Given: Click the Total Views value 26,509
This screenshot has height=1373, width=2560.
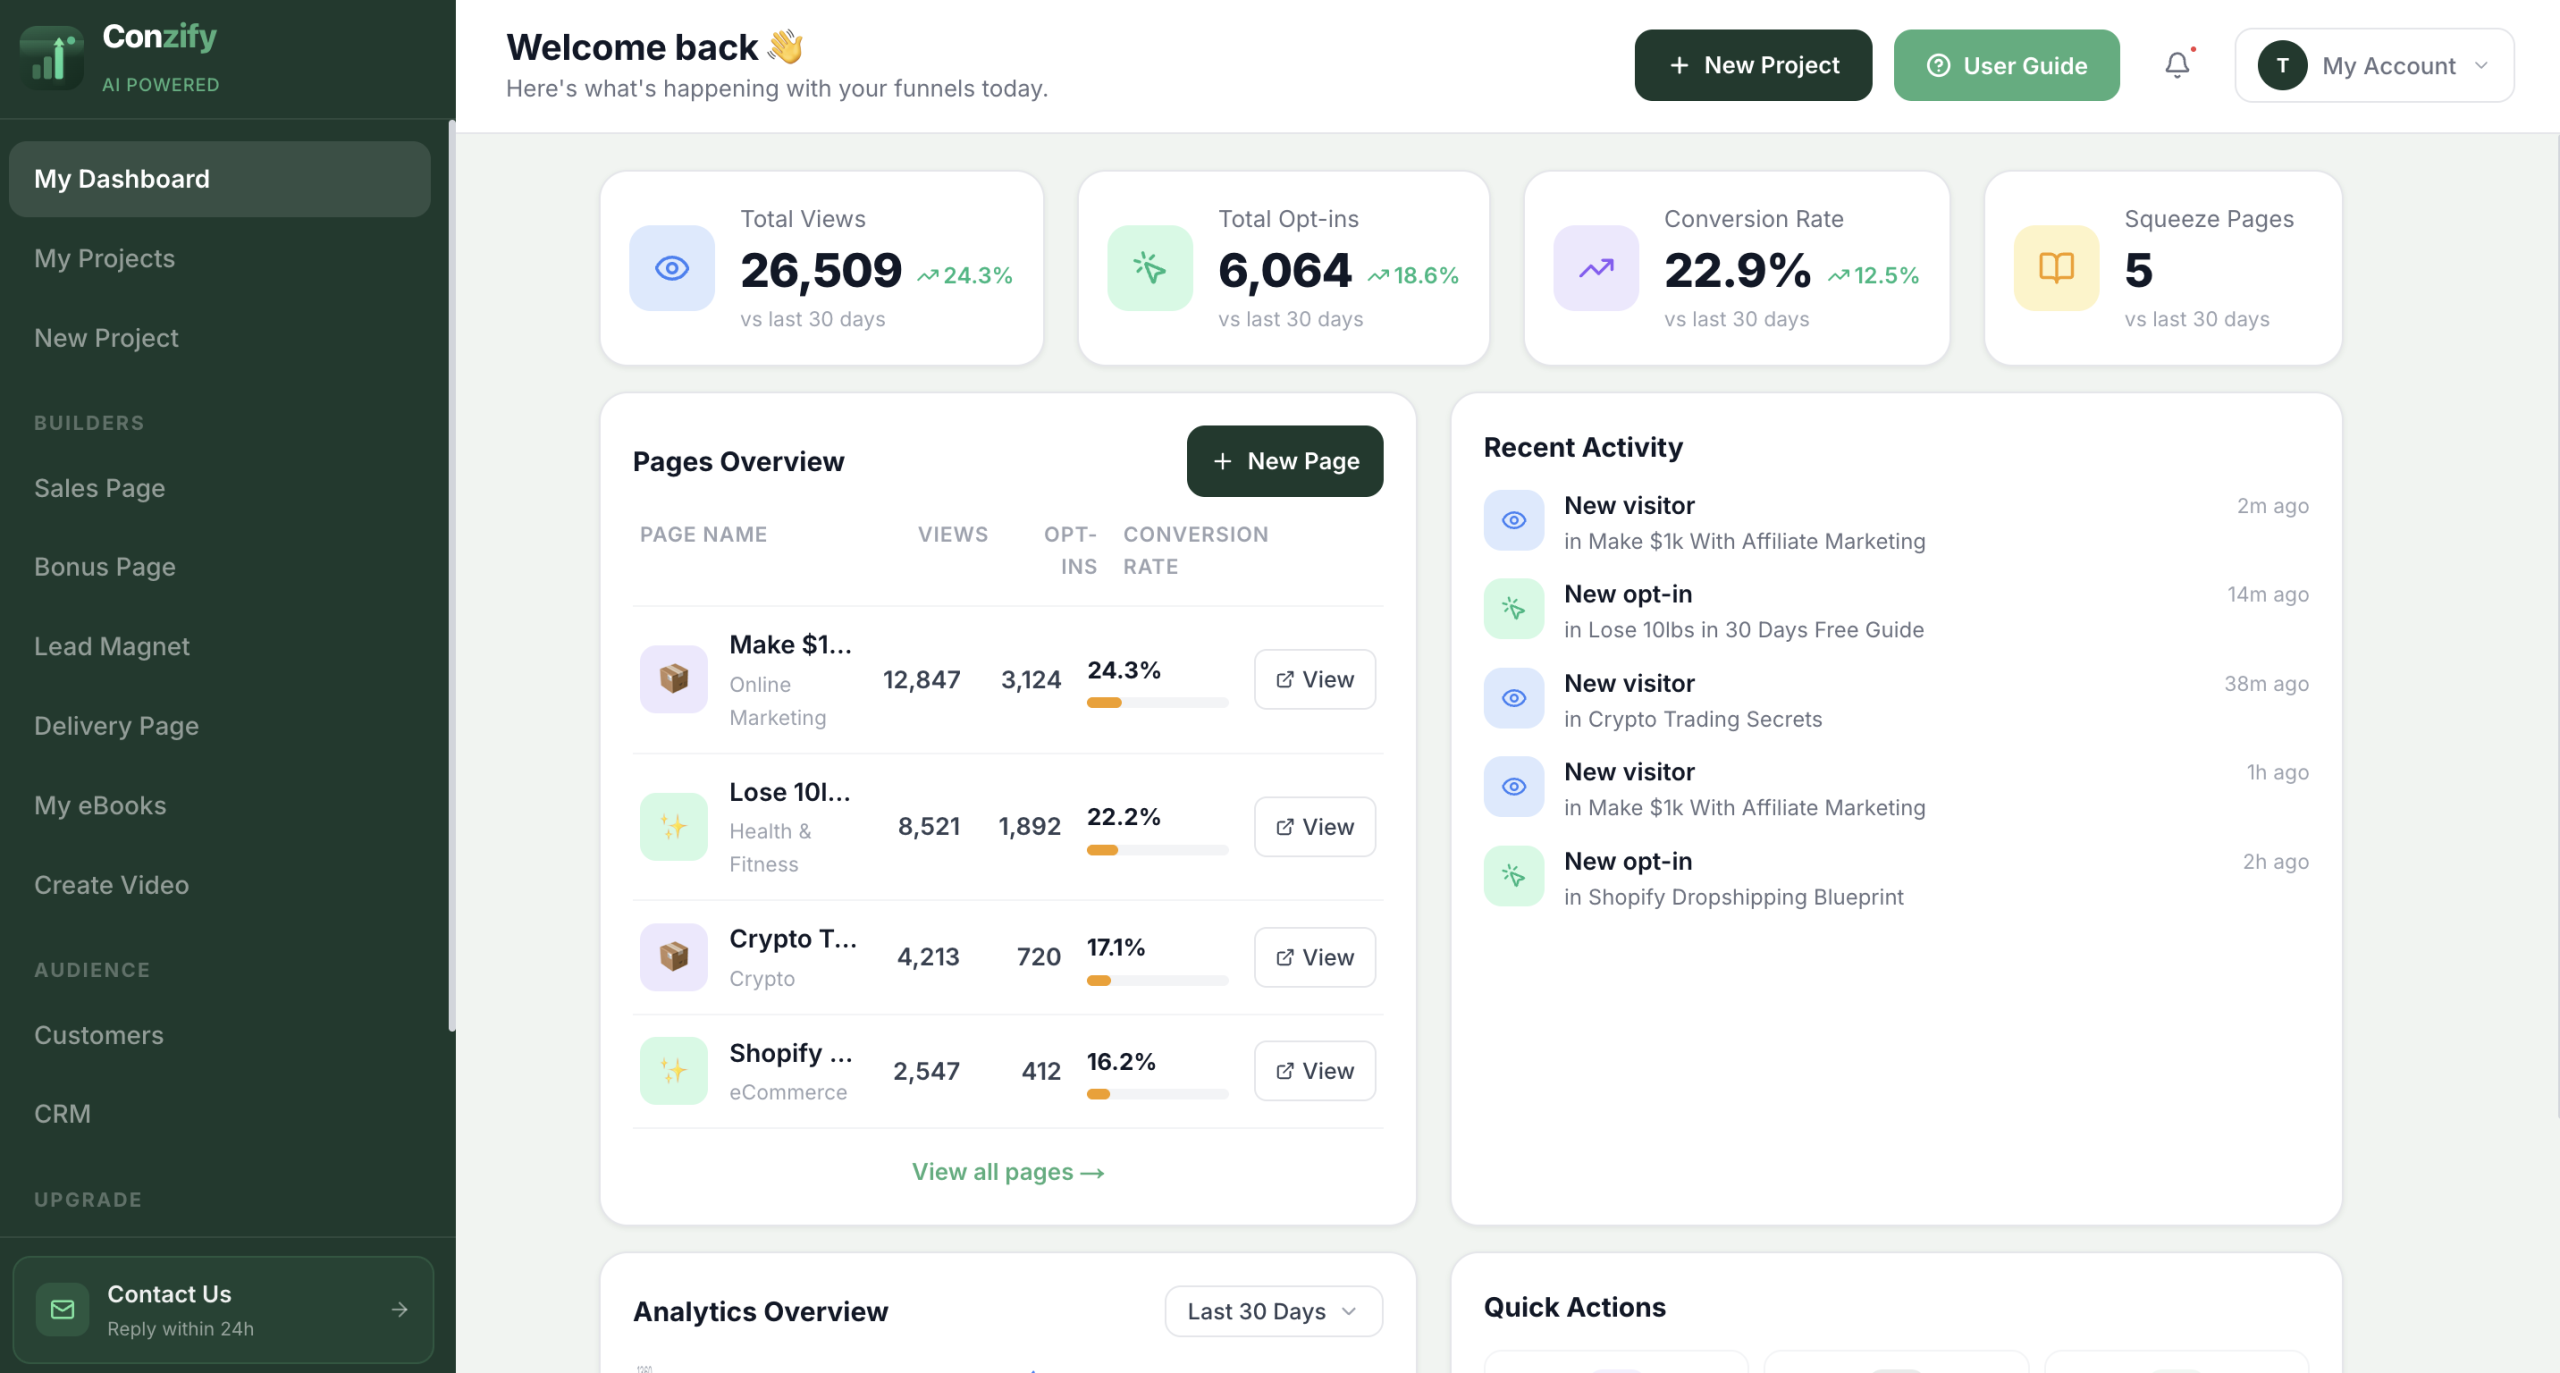Looking at the screenshot, I should 821,271.
